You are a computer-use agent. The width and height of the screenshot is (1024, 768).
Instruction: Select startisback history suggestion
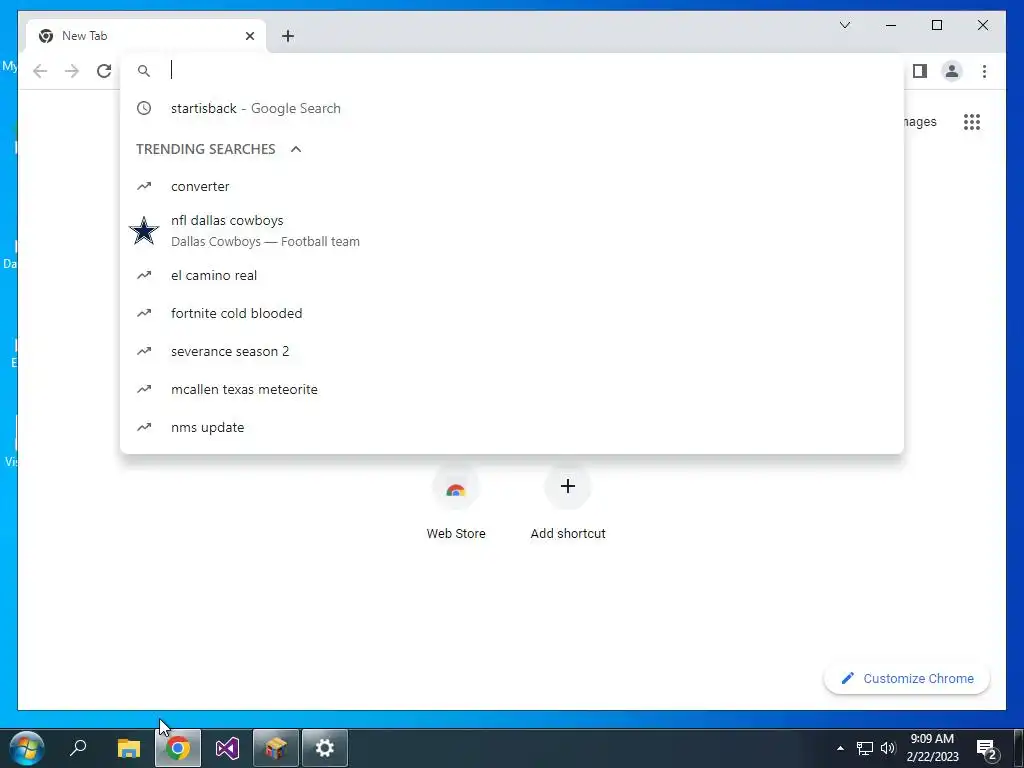(x=512, y=108)
